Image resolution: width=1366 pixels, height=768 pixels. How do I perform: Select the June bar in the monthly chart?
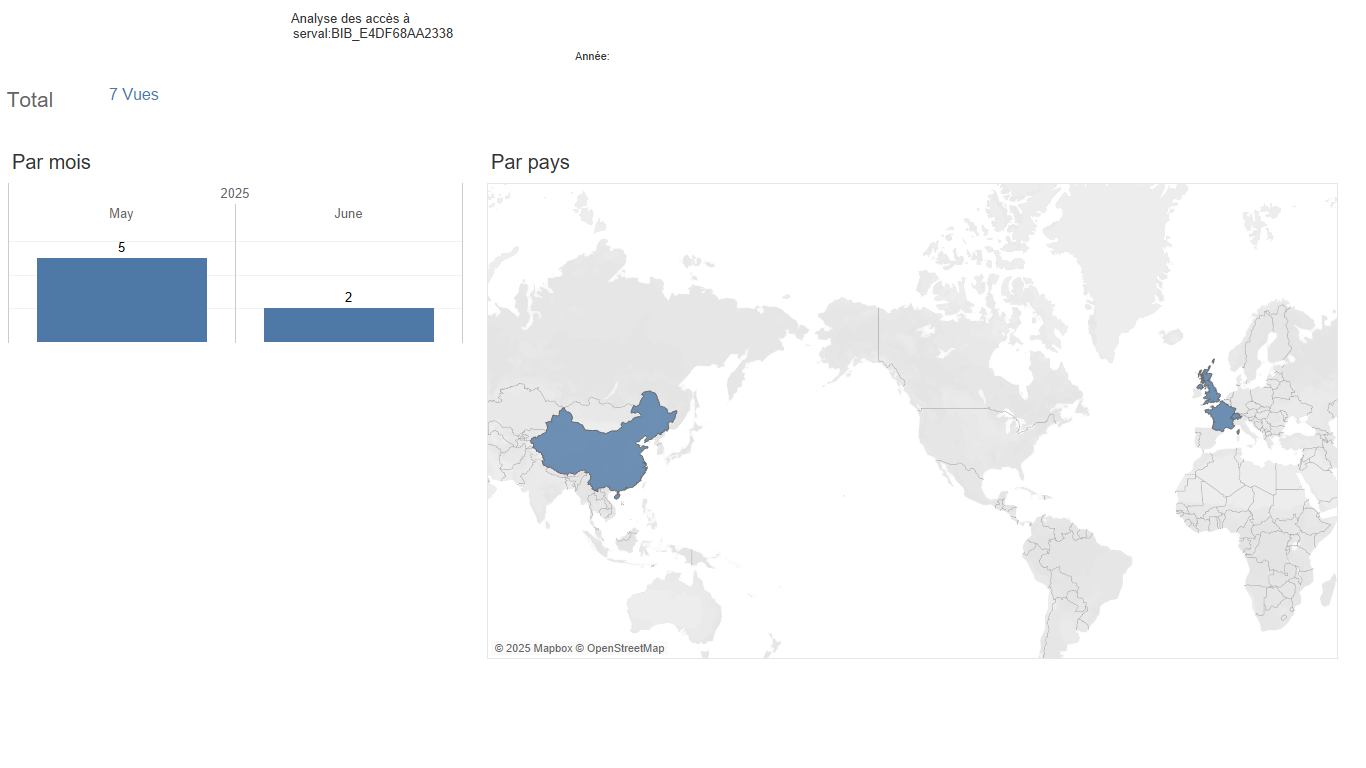click(349, 325)
